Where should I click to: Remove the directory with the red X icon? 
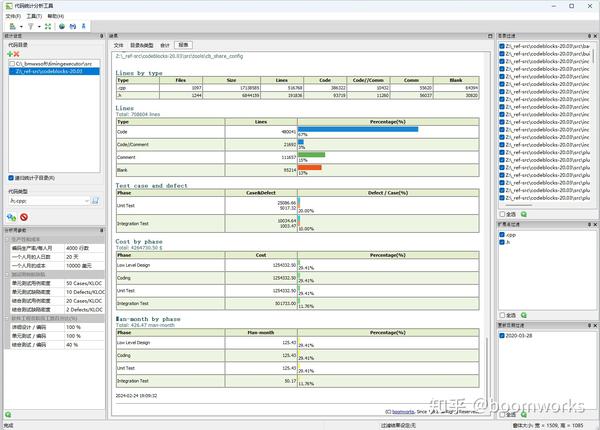pos(16,54)
